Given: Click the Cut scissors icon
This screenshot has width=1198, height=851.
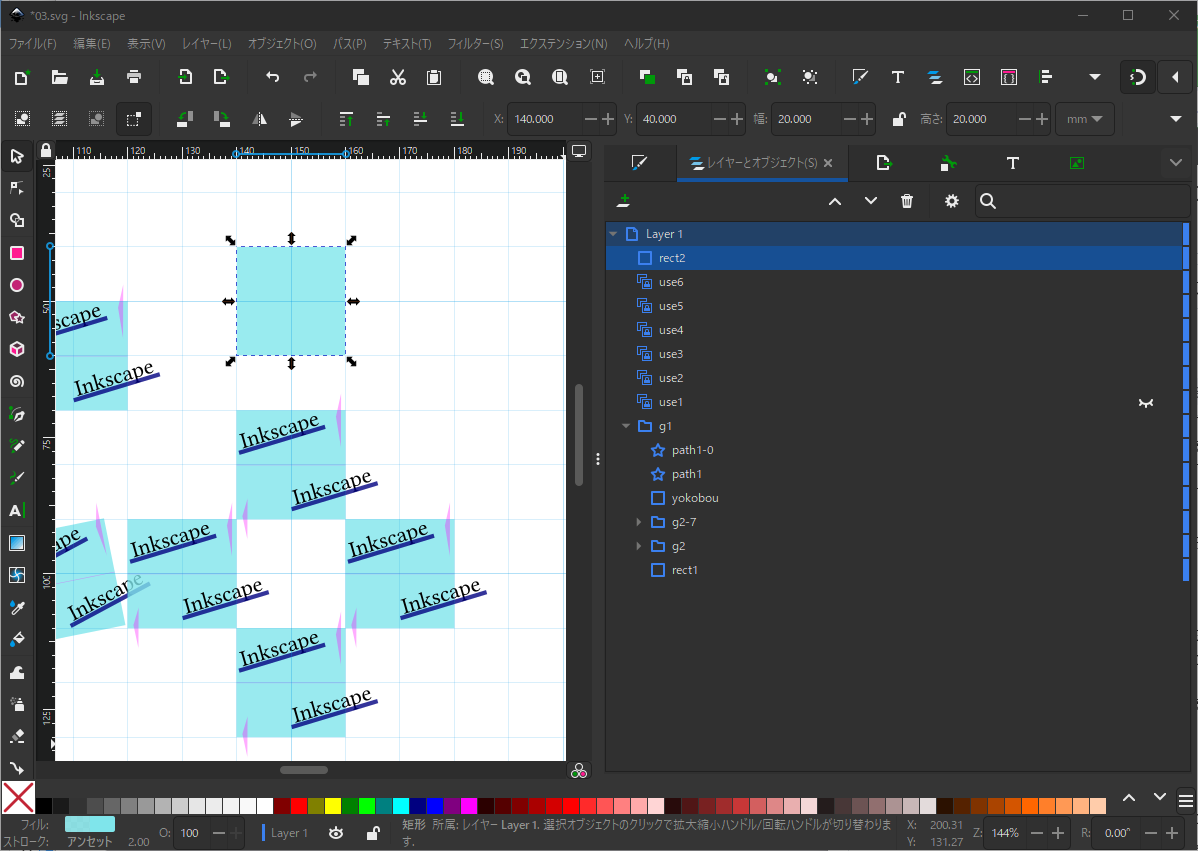Looking at the screenshot, I should pyautogui.click(x=397, y=77).
